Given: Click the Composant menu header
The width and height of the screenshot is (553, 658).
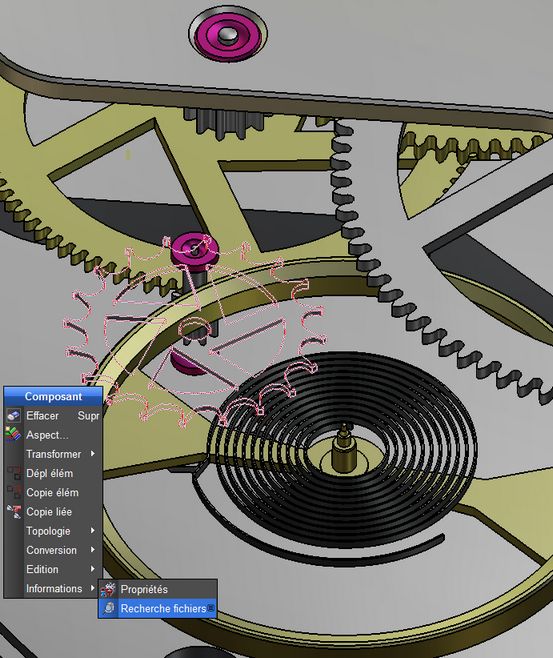Looking at the screenshot, I should (53, 396).
